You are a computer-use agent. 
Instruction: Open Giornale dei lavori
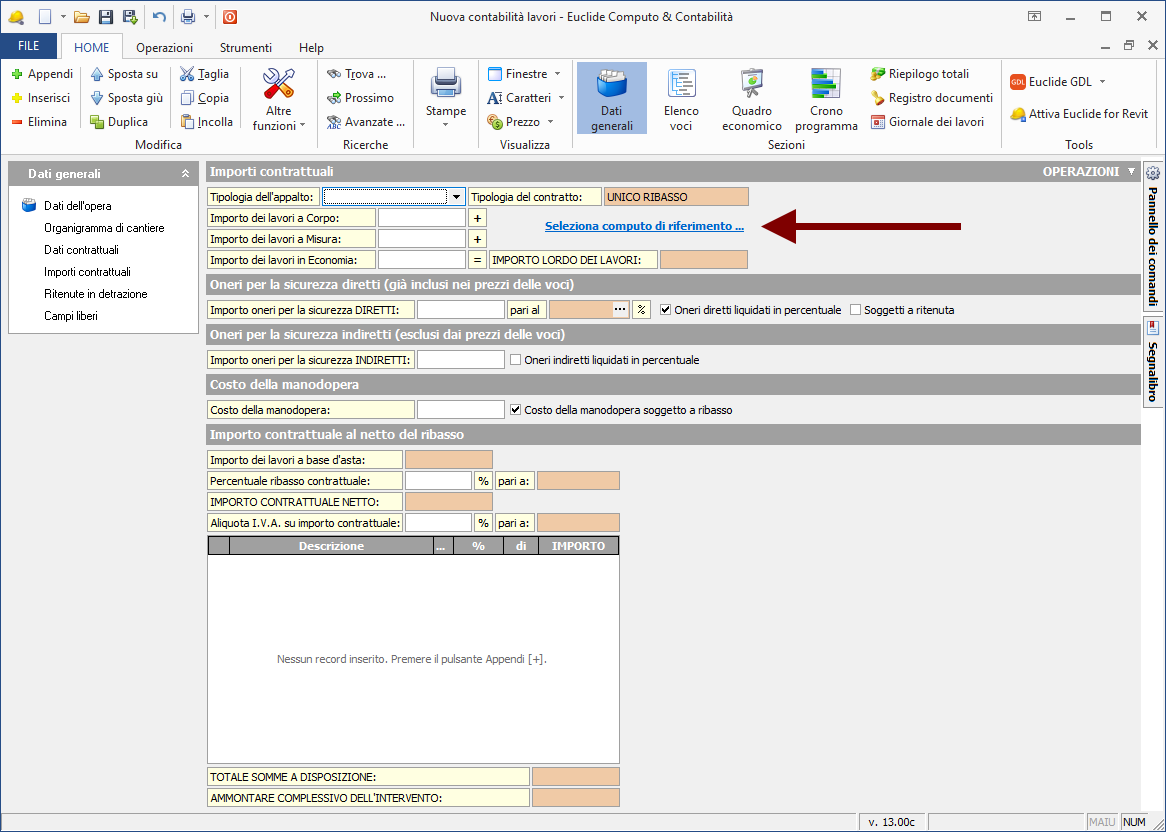(878, 122)
